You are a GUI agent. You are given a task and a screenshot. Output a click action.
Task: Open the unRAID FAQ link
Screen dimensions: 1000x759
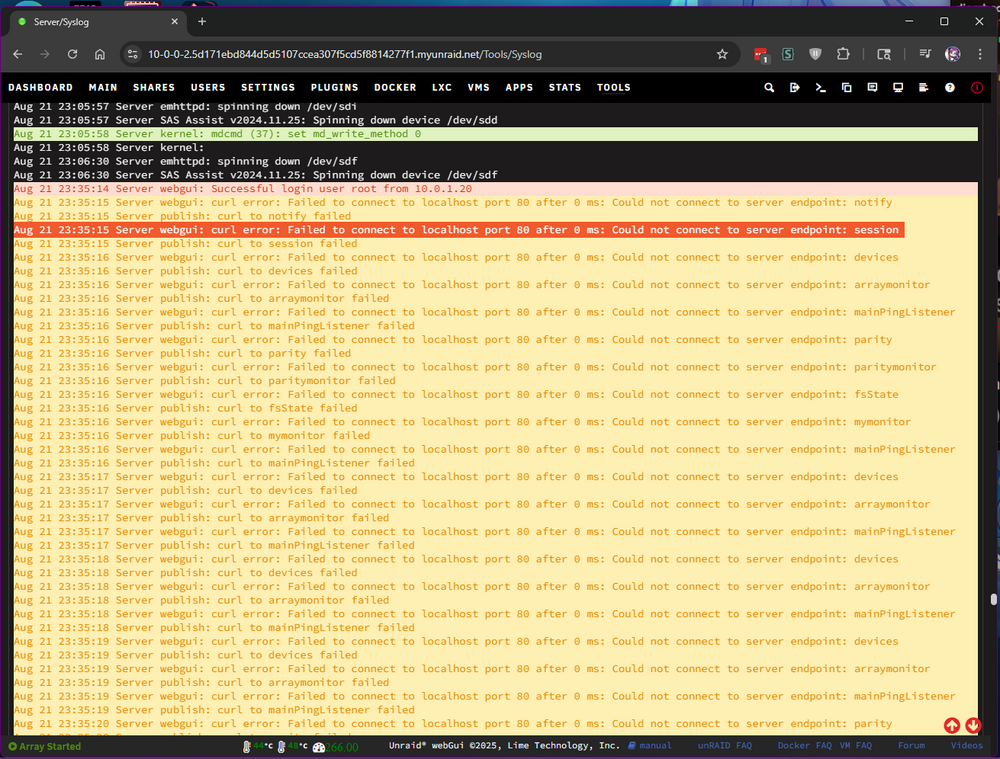[724, 745]
